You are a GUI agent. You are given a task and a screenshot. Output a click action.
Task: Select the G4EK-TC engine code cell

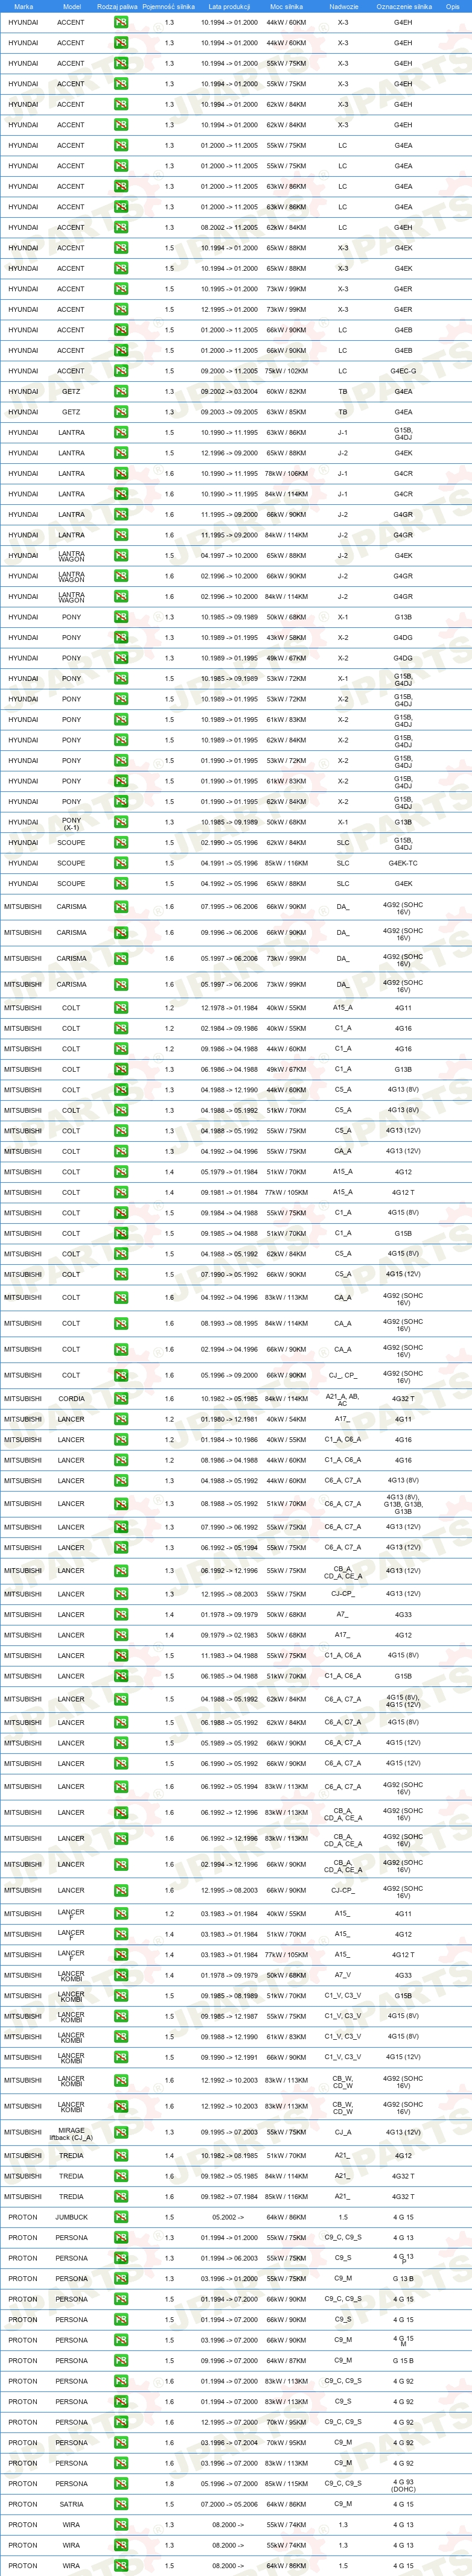tap(403, 863)
